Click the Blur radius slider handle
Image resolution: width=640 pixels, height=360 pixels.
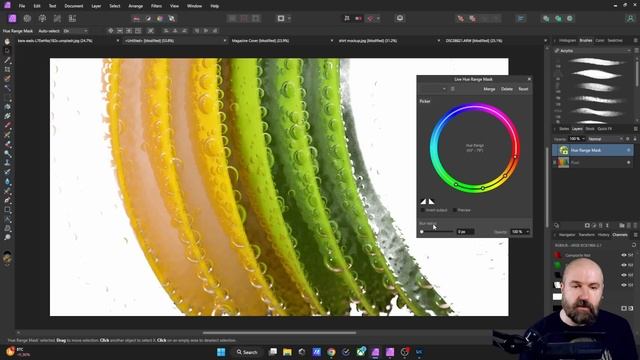(422, 232)
